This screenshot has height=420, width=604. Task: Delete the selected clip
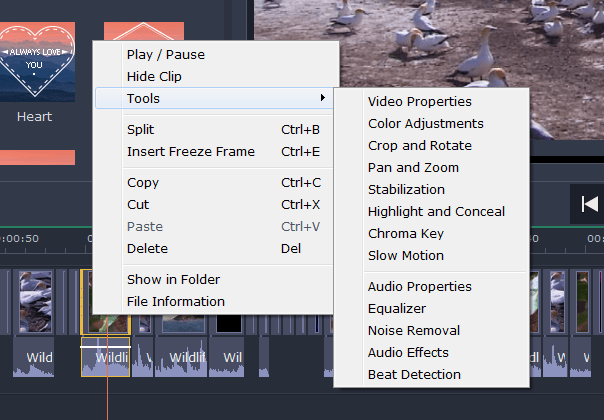point(147,248)
